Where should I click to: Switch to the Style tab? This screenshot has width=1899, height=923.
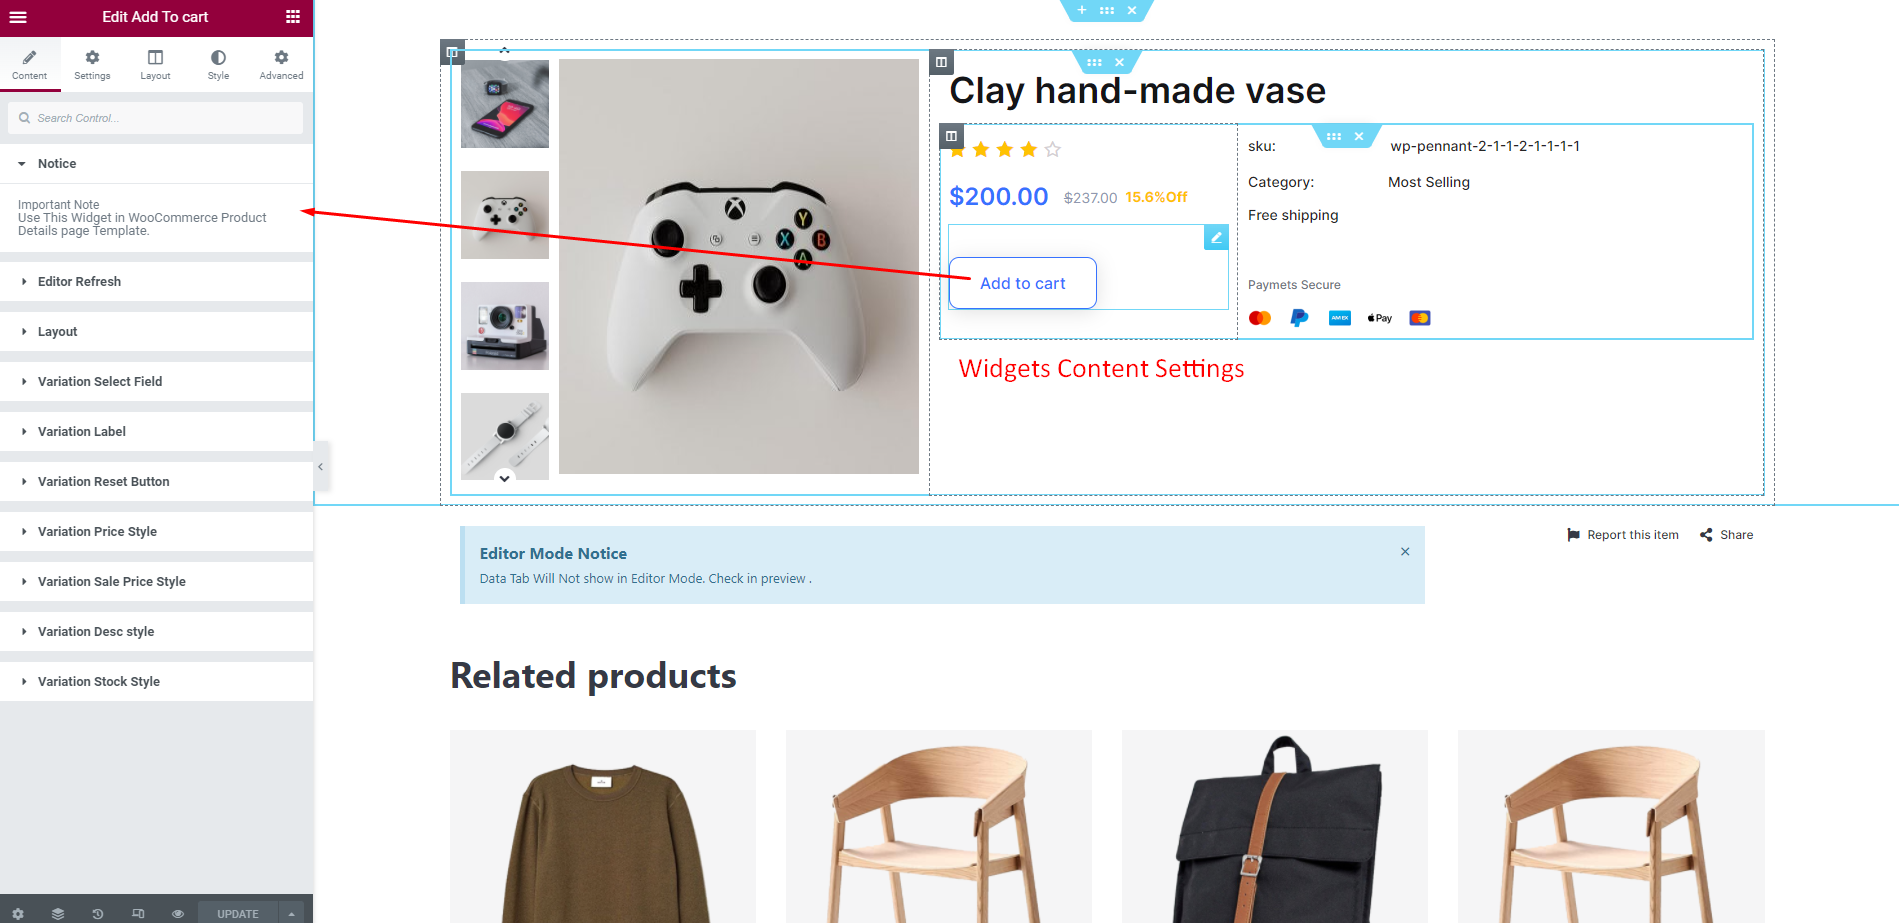[218, 65]
